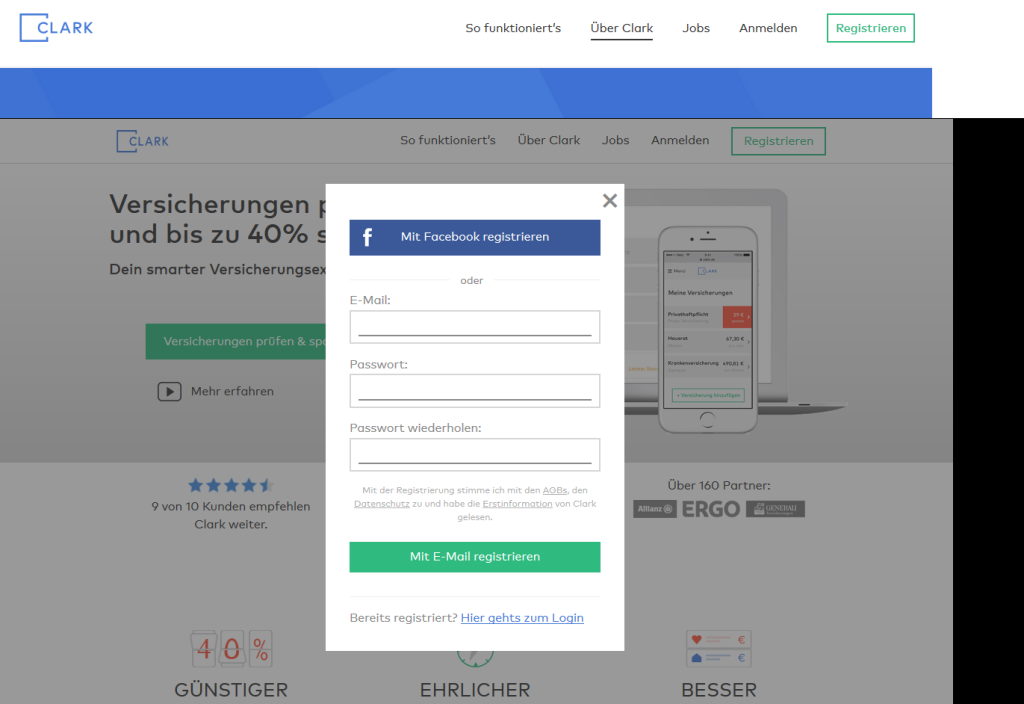Image resolution: width=1024 pixels, height=704 pixels.
Task: Click the BESSER heading
Action: pyautogui.click(x=719, y=690)
